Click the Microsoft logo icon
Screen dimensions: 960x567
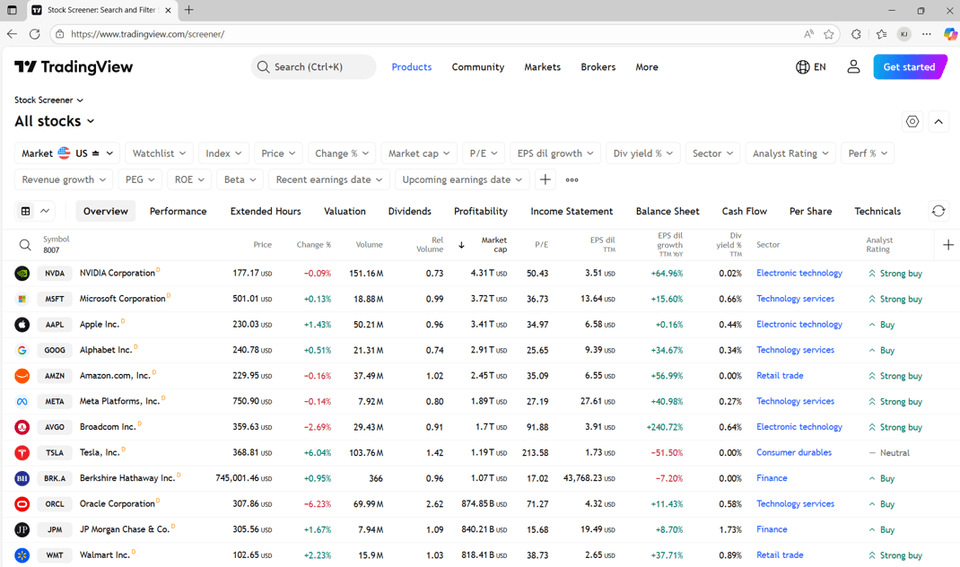point(22,299)
